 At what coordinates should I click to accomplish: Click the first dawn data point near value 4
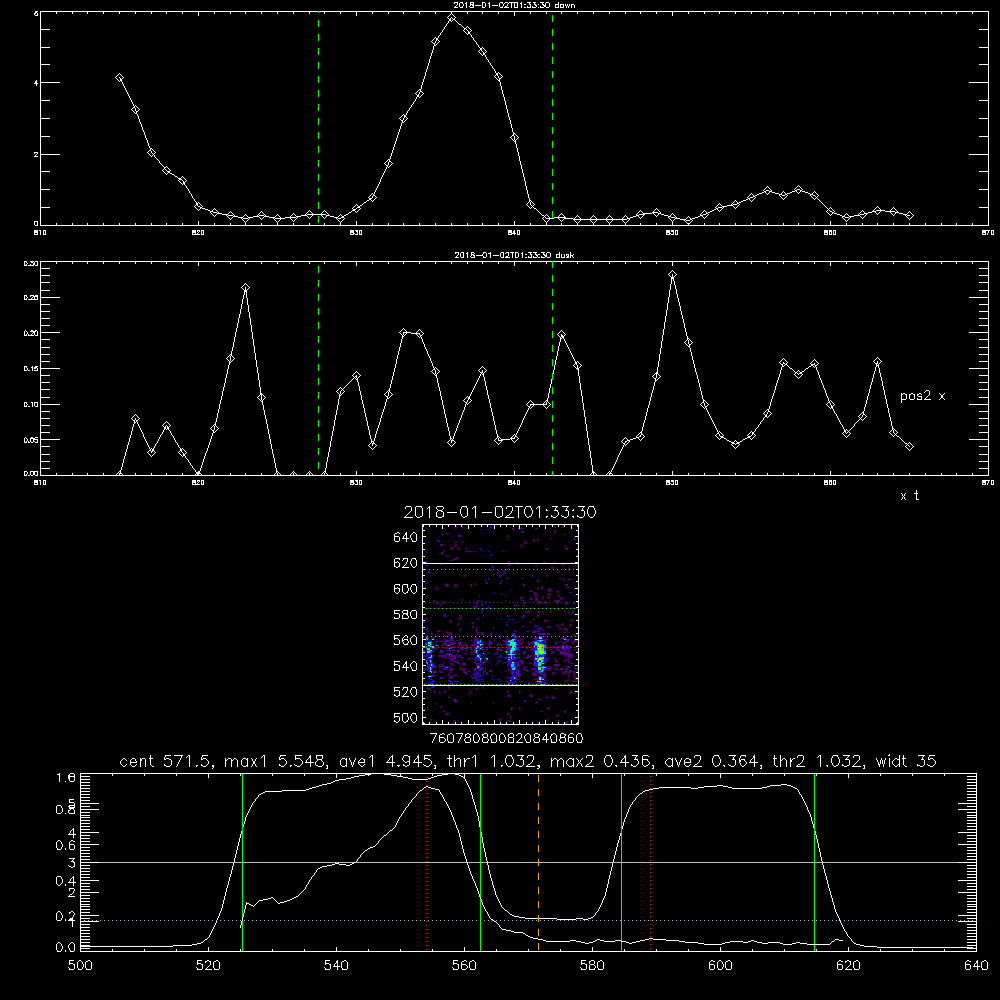click(x=119, y=77)
